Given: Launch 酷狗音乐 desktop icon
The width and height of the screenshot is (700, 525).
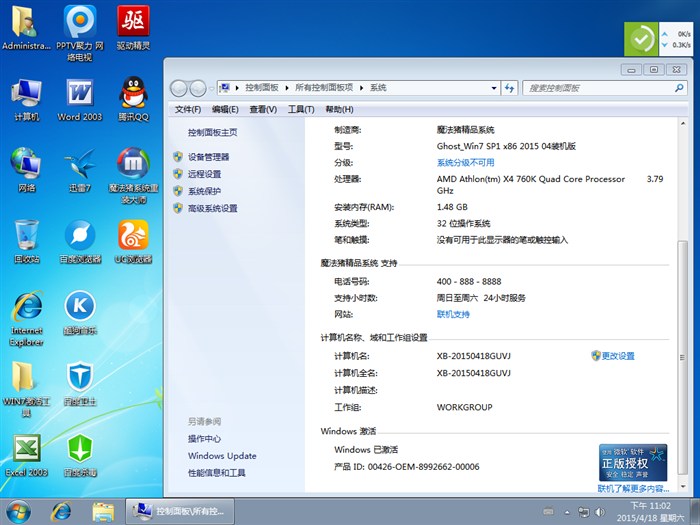Looking at the screenshot, I should click(x=80, y=312).
